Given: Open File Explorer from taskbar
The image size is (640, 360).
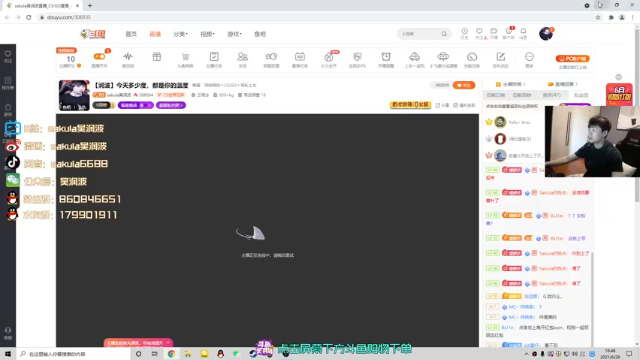Looking at the screenshot, I should tap(187, 354).
